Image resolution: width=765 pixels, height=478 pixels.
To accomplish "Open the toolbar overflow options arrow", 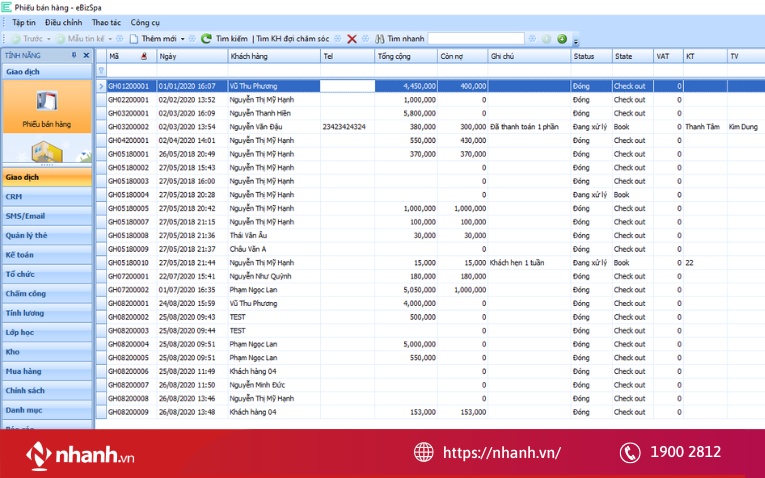I will tap(576, 41).
